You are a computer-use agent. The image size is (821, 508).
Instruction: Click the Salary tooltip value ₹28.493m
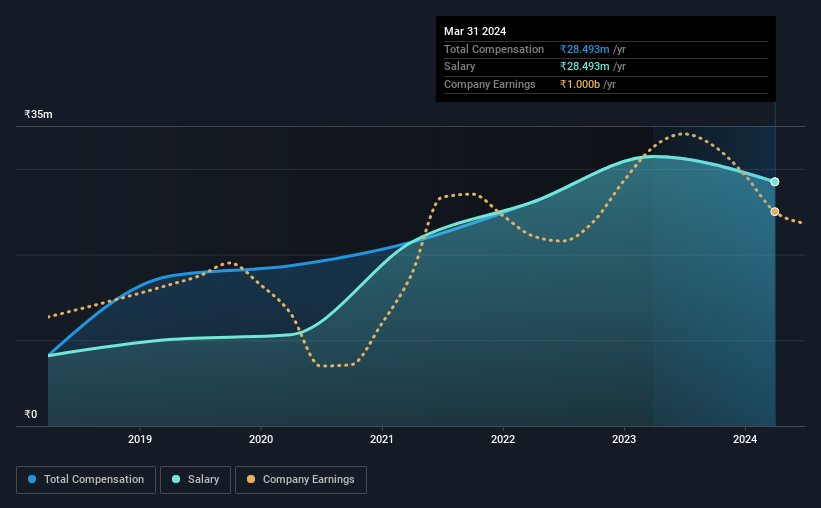[584, 67]
